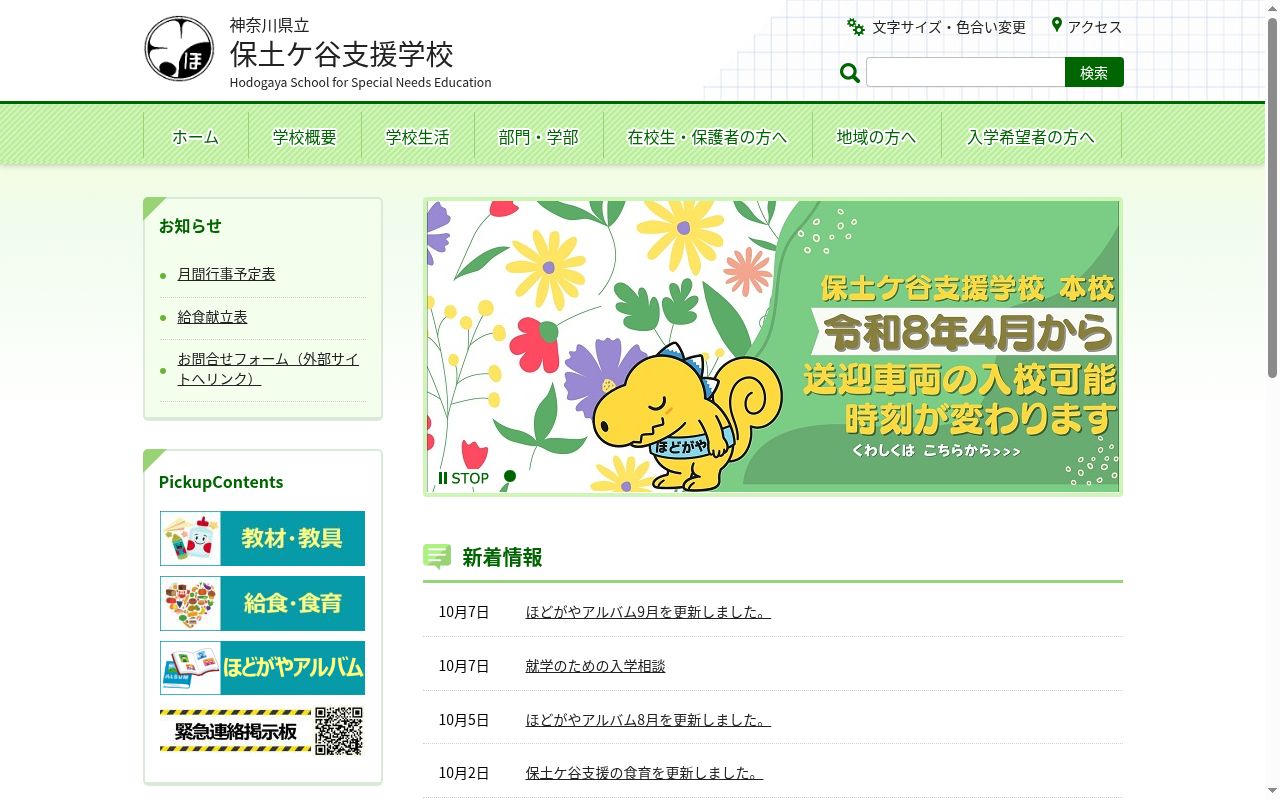
Task: Open the アクセス link
Action: tap(1095, 27)
